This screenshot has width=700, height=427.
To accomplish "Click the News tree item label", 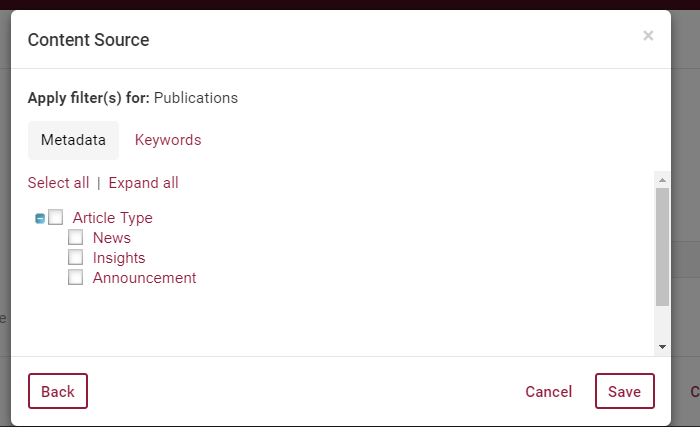I will click(x=112, y=238).
